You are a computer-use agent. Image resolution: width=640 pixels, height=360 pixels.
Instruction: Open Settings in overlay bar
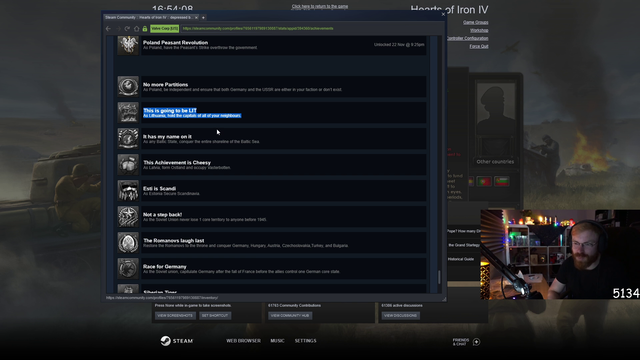pyautogui.click(x=305, y=340)
